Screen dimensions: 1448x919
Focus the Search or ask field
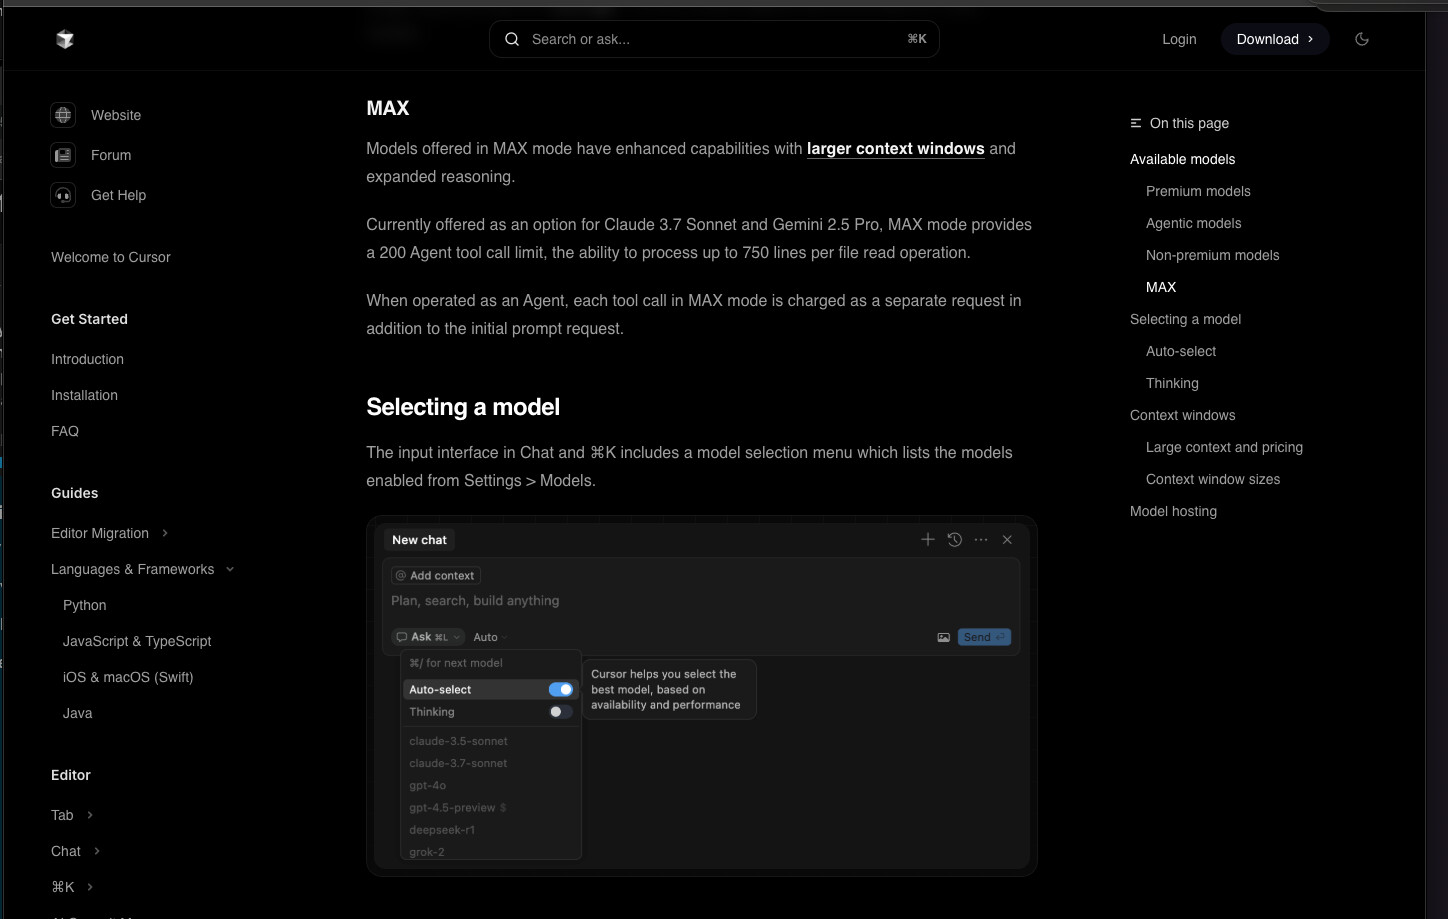[714, 39]
